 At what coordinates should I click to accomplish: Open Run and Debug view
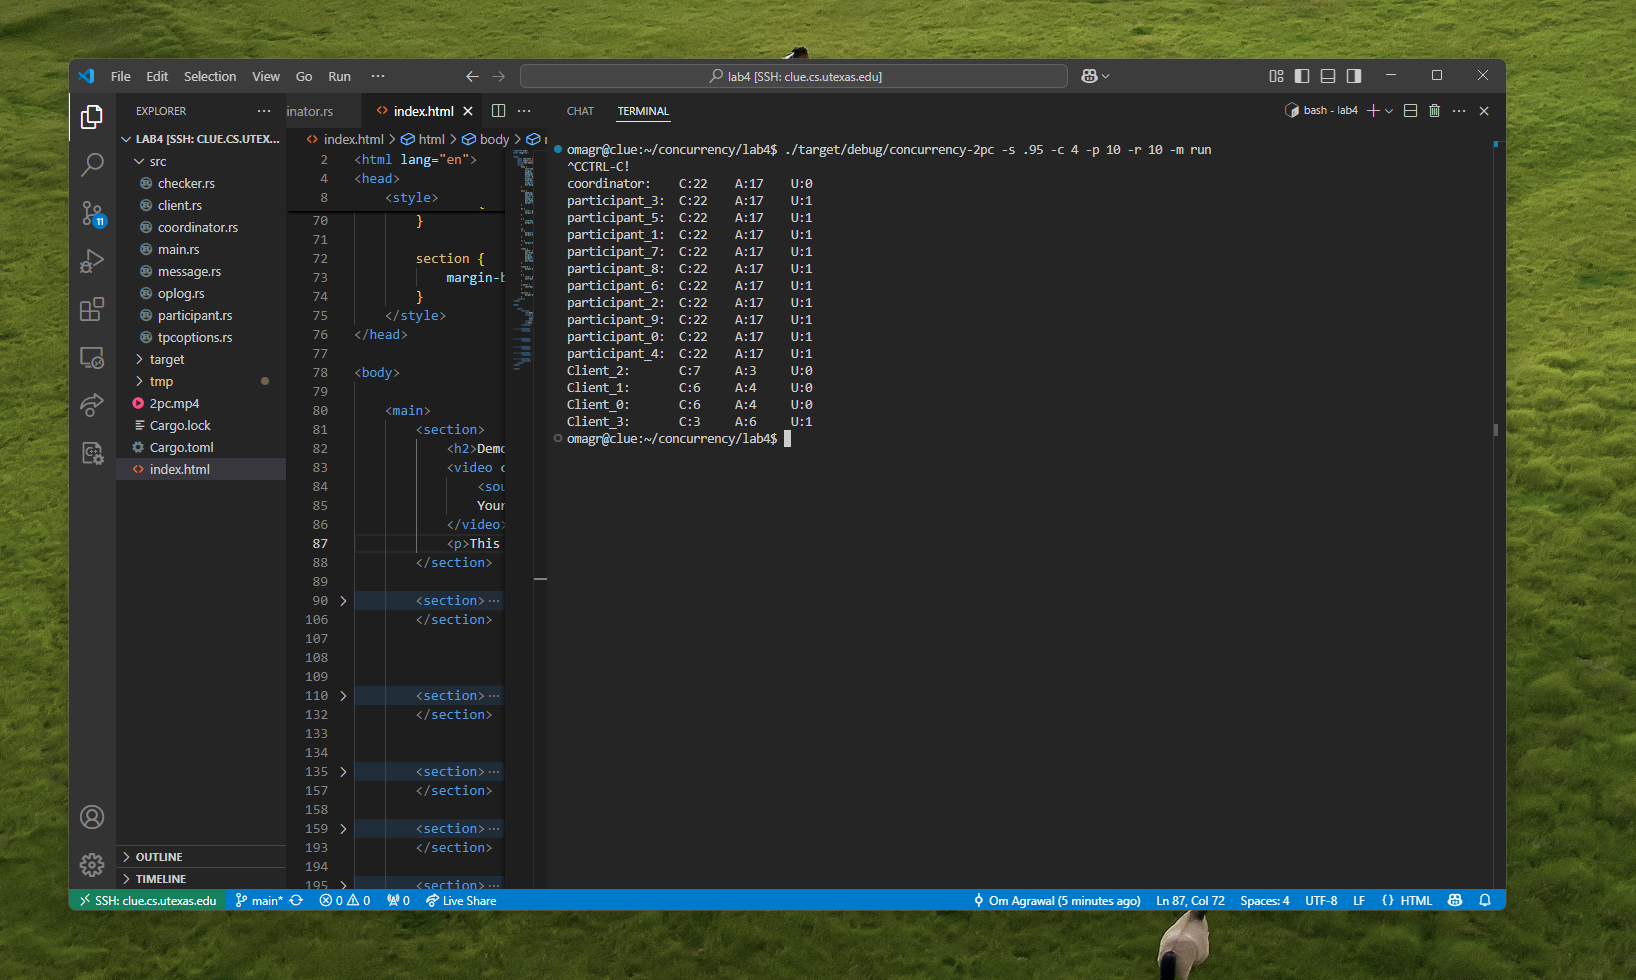92,261
